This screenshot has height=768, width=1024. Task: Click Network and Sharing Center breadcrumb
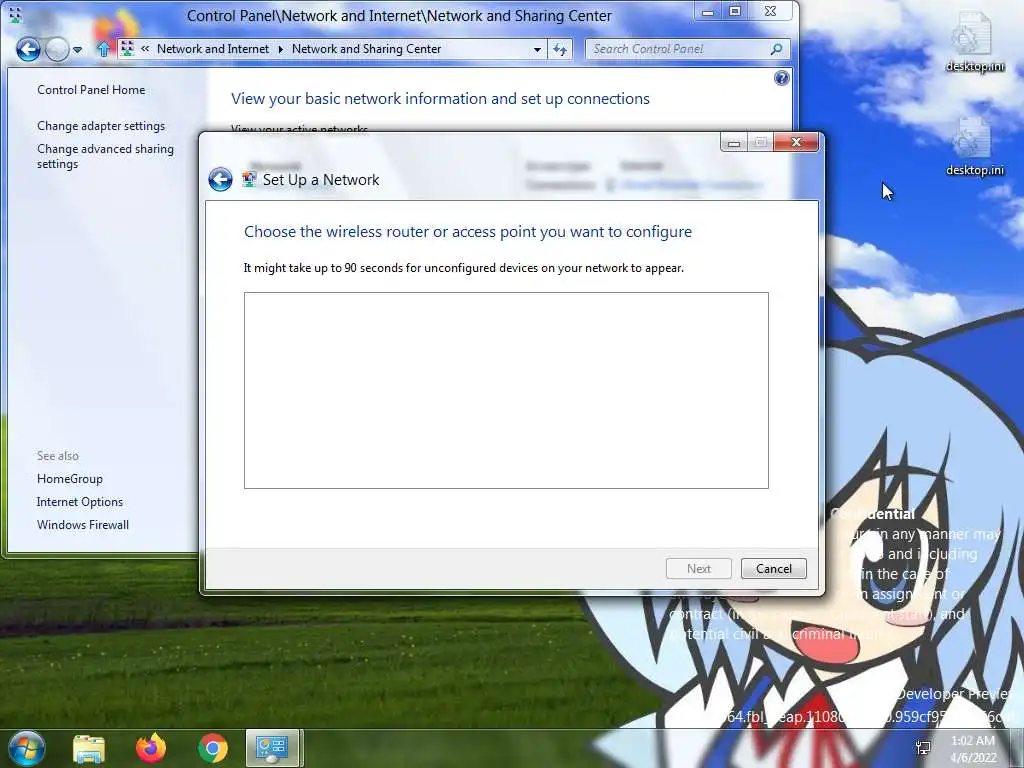366,49
